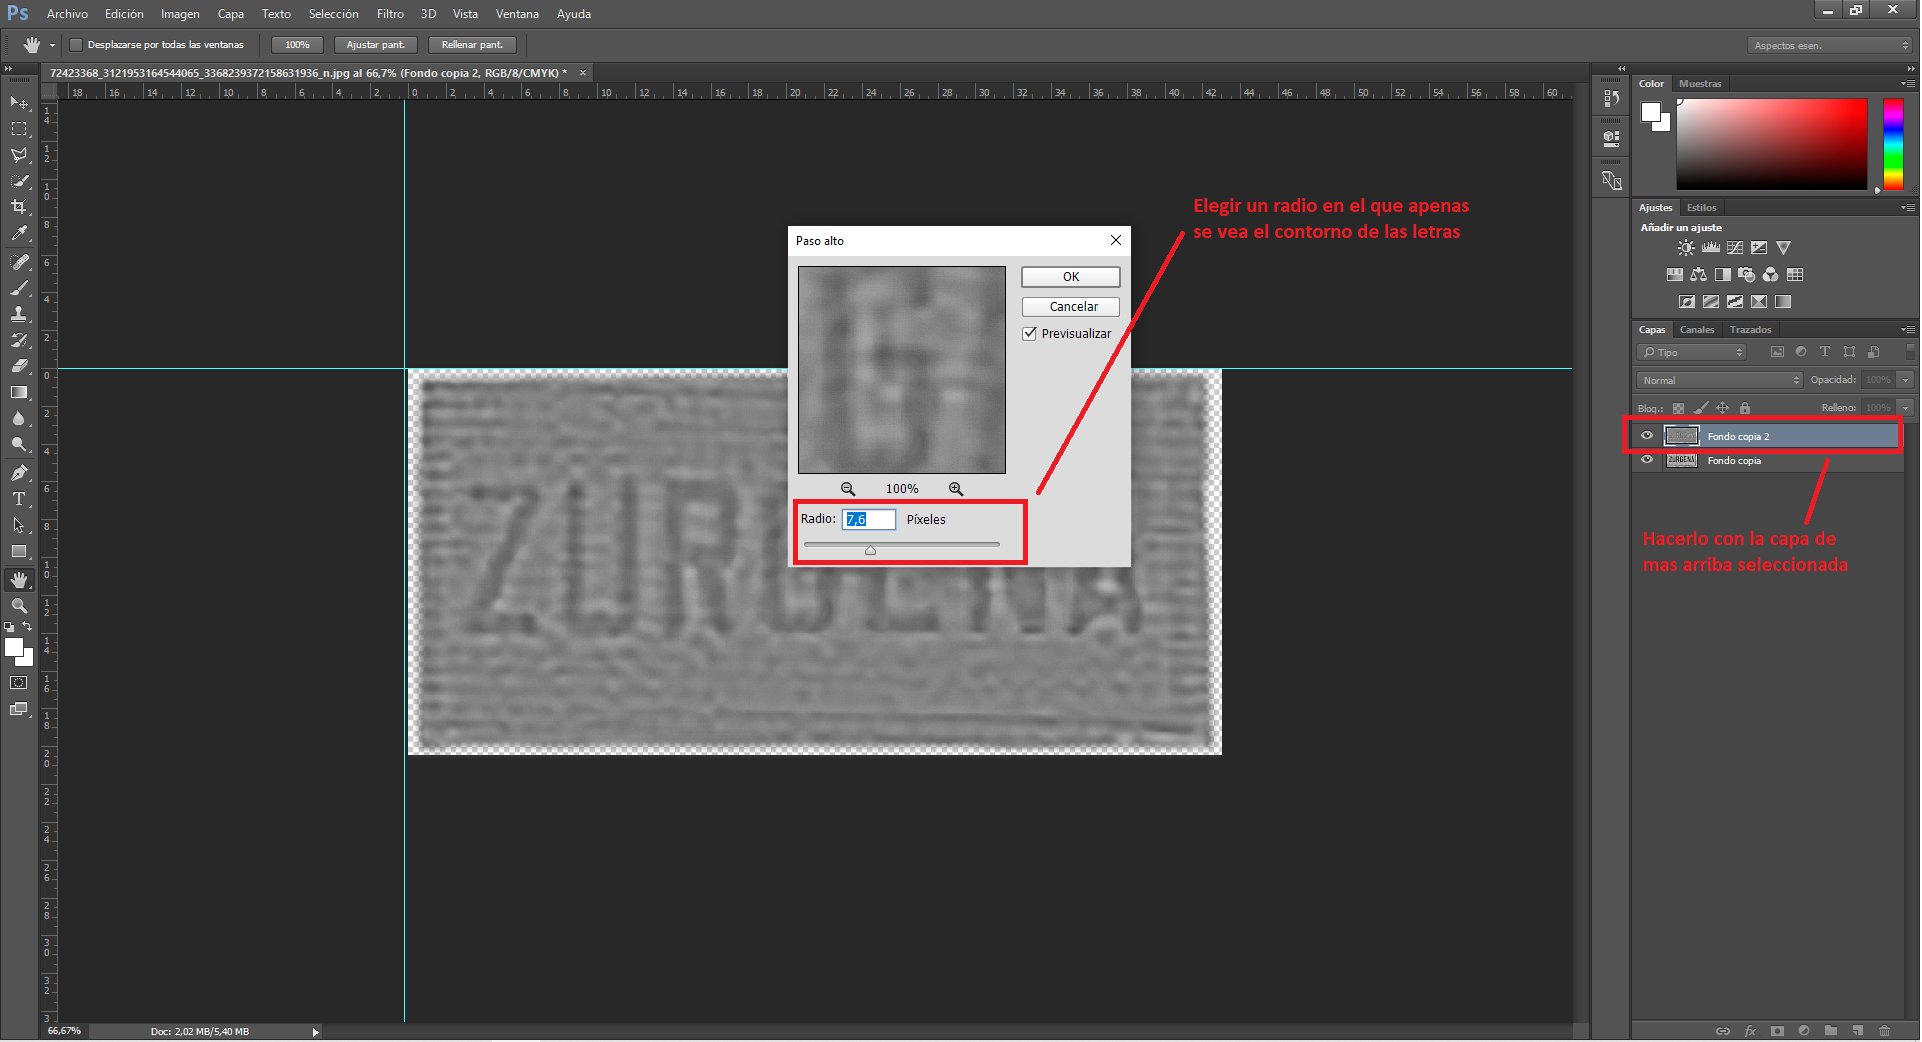Enable Desplazarse por todas las ventanas
Image resolution: width=1922 pixels, height=1042 pixels.
(x=76, y=45)
